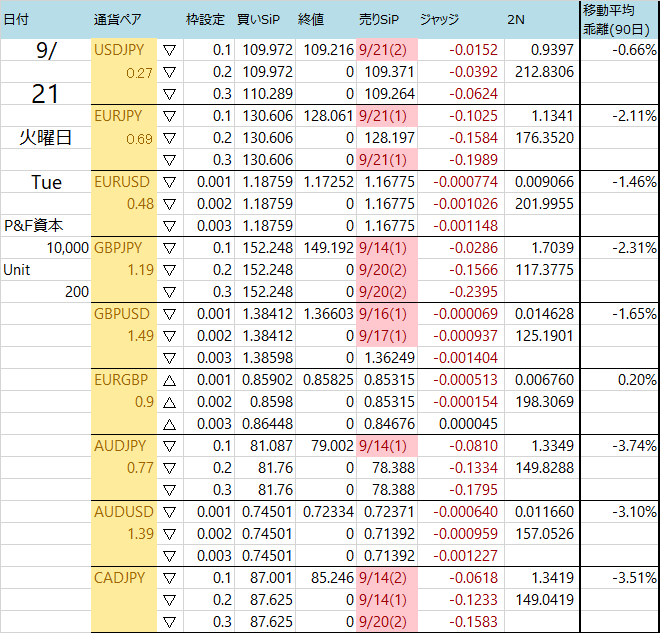The width and height of the screenshot is (660, 633).
Task: Click the USDJPY currency pair cell
Action: [x=119, y=50]
